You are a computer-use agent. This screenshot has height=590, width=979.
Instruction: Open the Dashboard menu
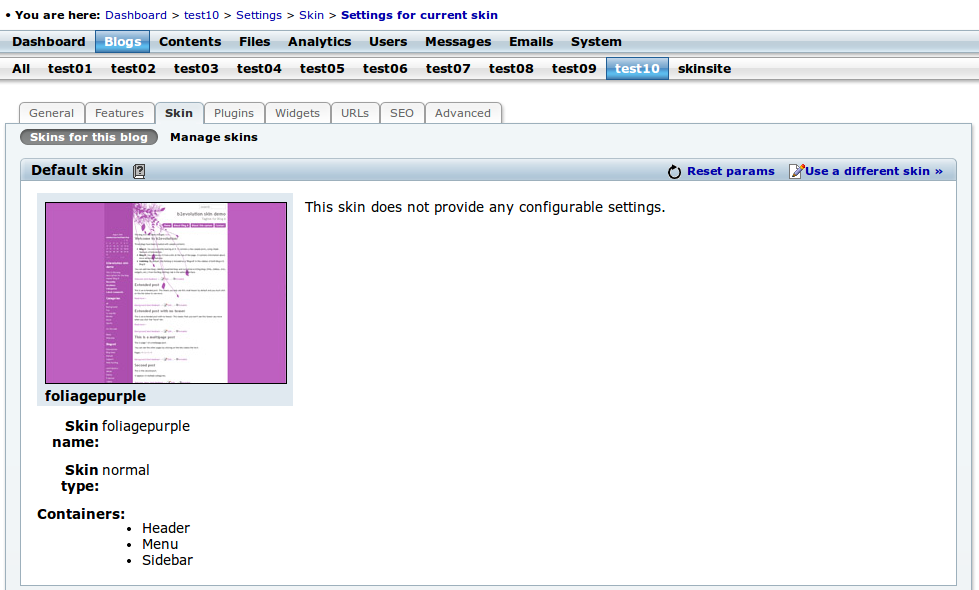(49, 42)
